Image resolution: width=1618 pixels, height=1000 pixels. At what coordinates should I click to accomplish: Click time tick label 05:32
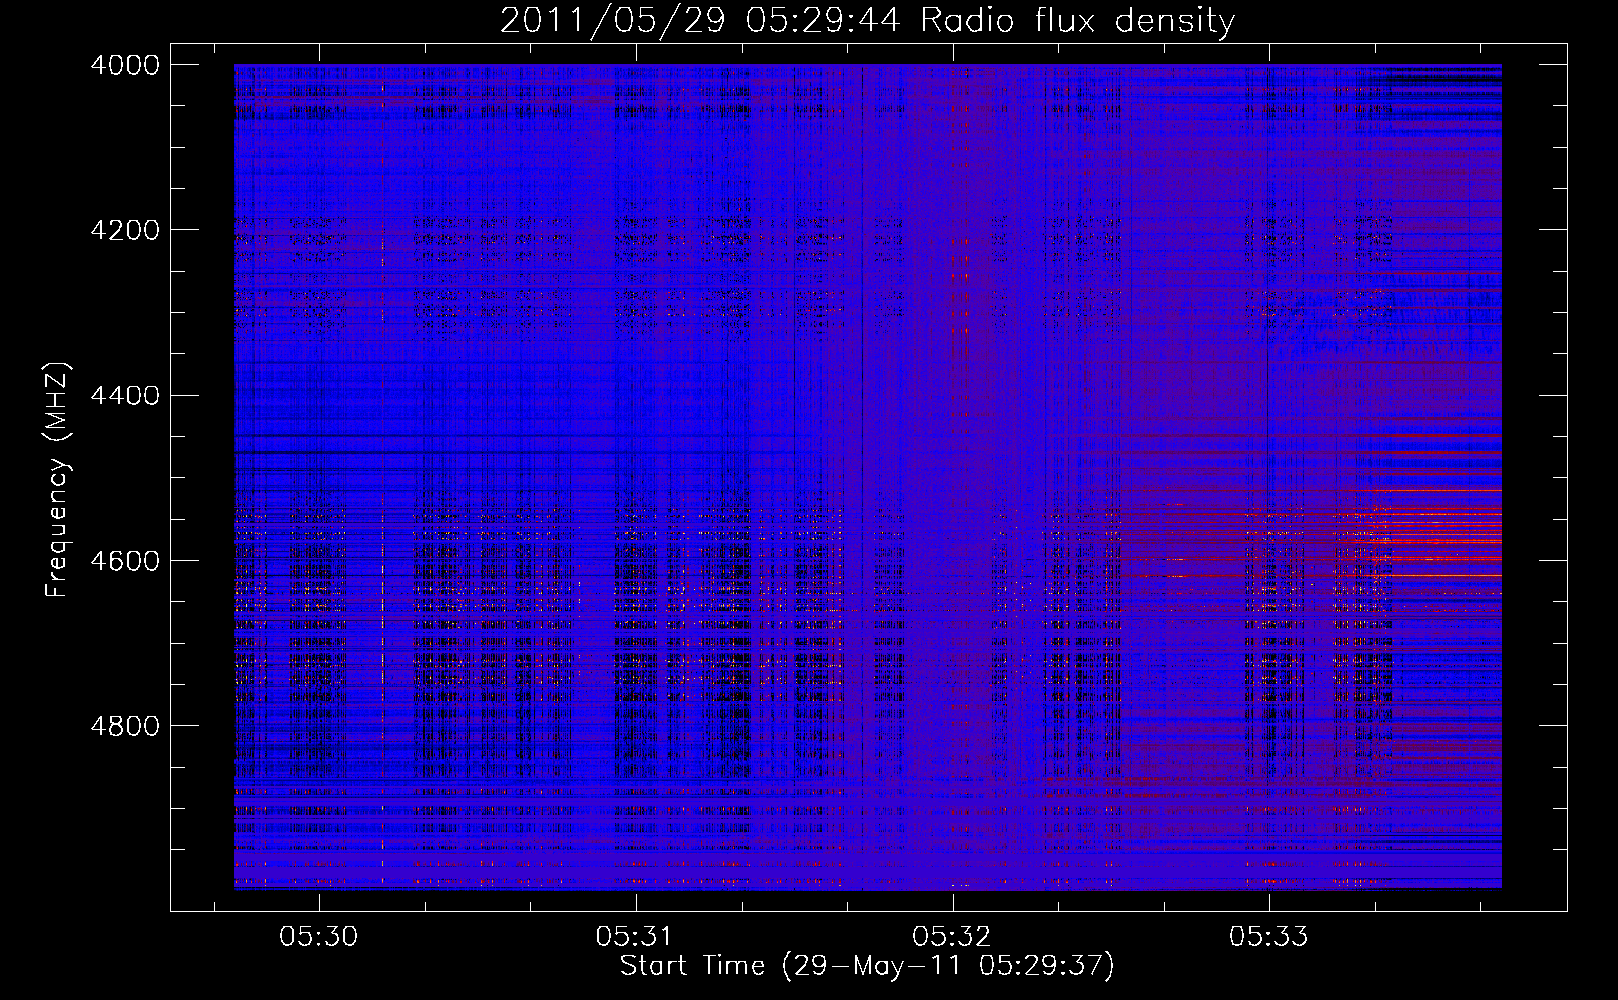(x=952, y=937)
